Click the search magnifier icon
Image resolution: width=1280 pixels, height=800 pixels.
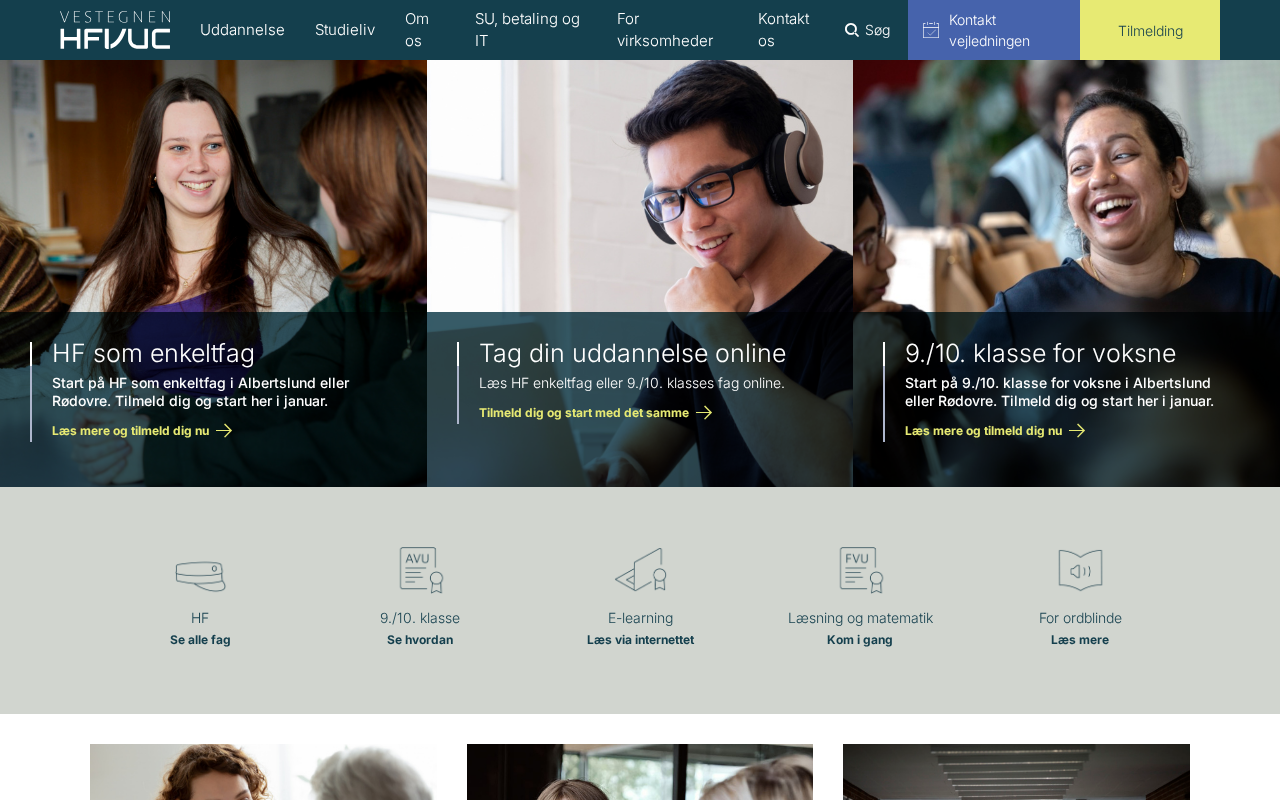[x=852, y=30]
